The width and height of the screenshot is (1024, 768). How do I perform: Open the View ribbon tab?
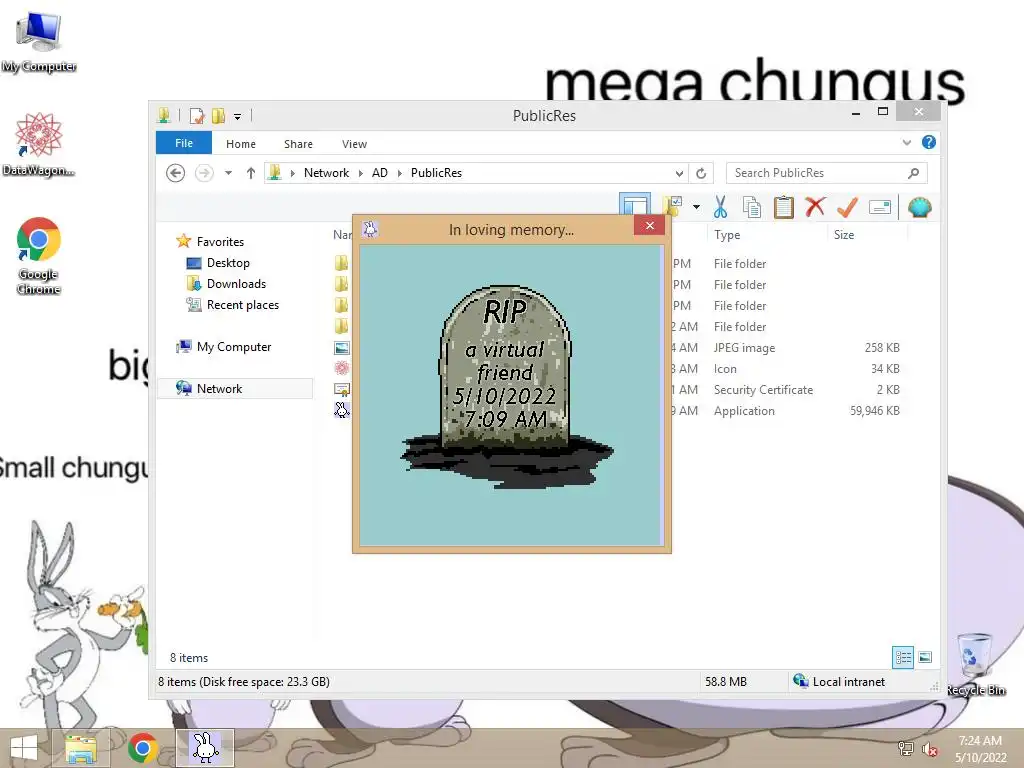tap(354, 144)
